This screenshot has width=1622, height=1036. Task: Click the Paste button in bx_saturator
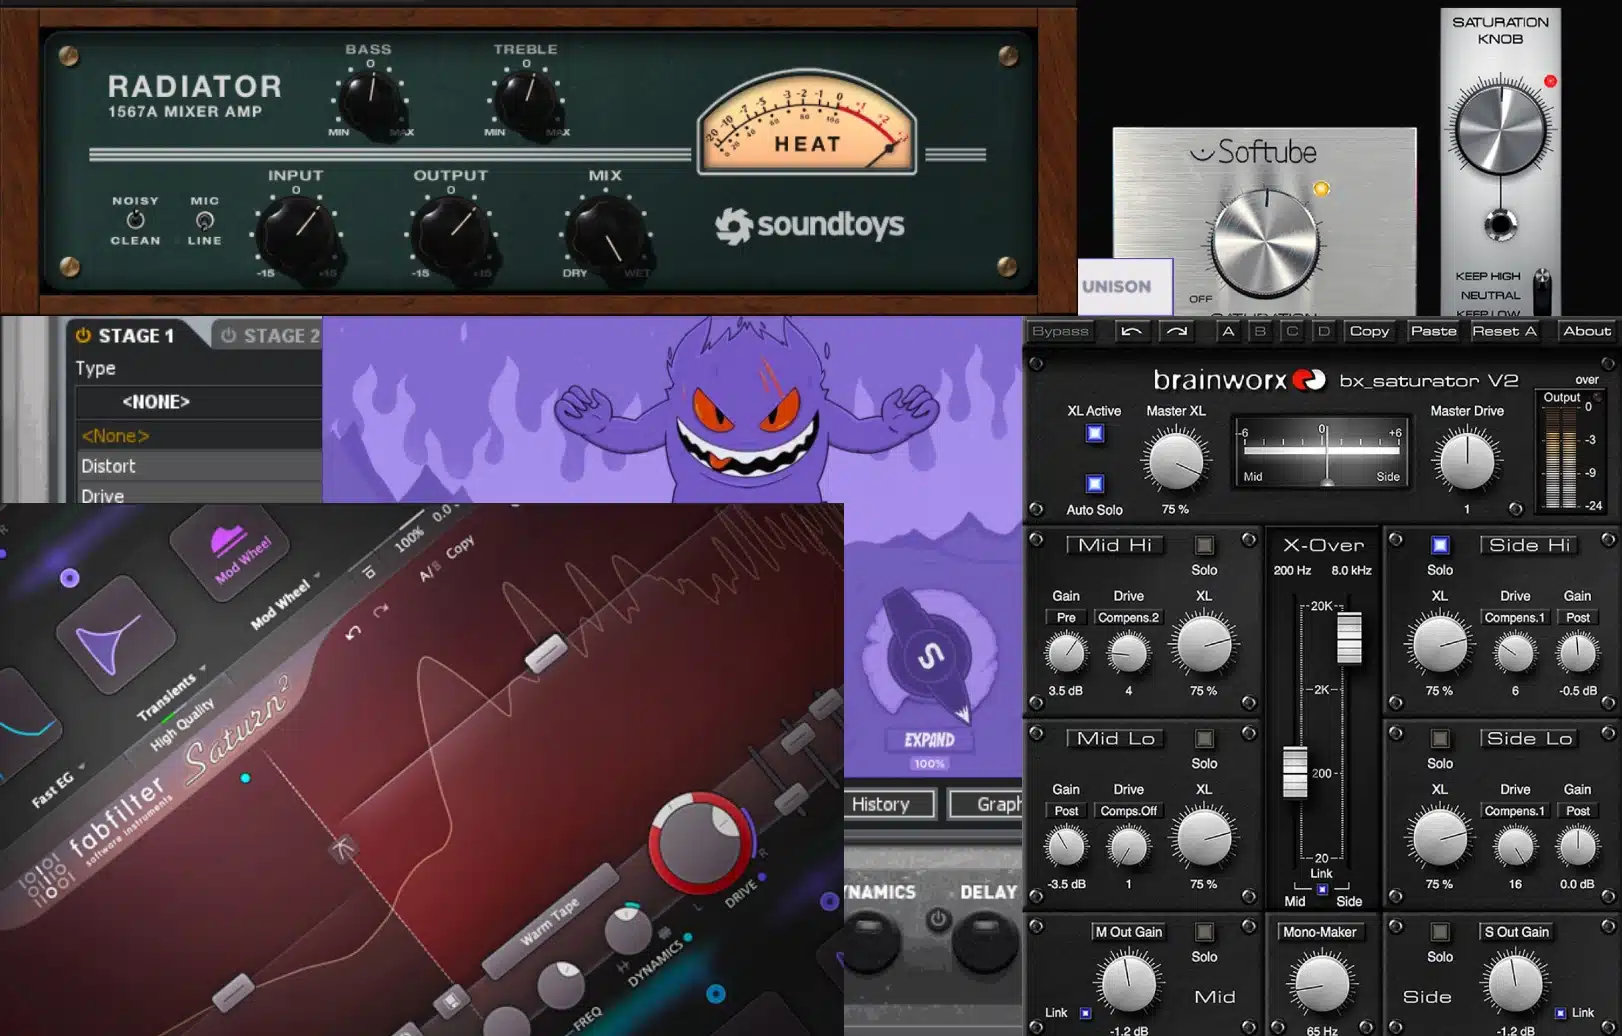pyautogui.click(x=1433, y=331)
